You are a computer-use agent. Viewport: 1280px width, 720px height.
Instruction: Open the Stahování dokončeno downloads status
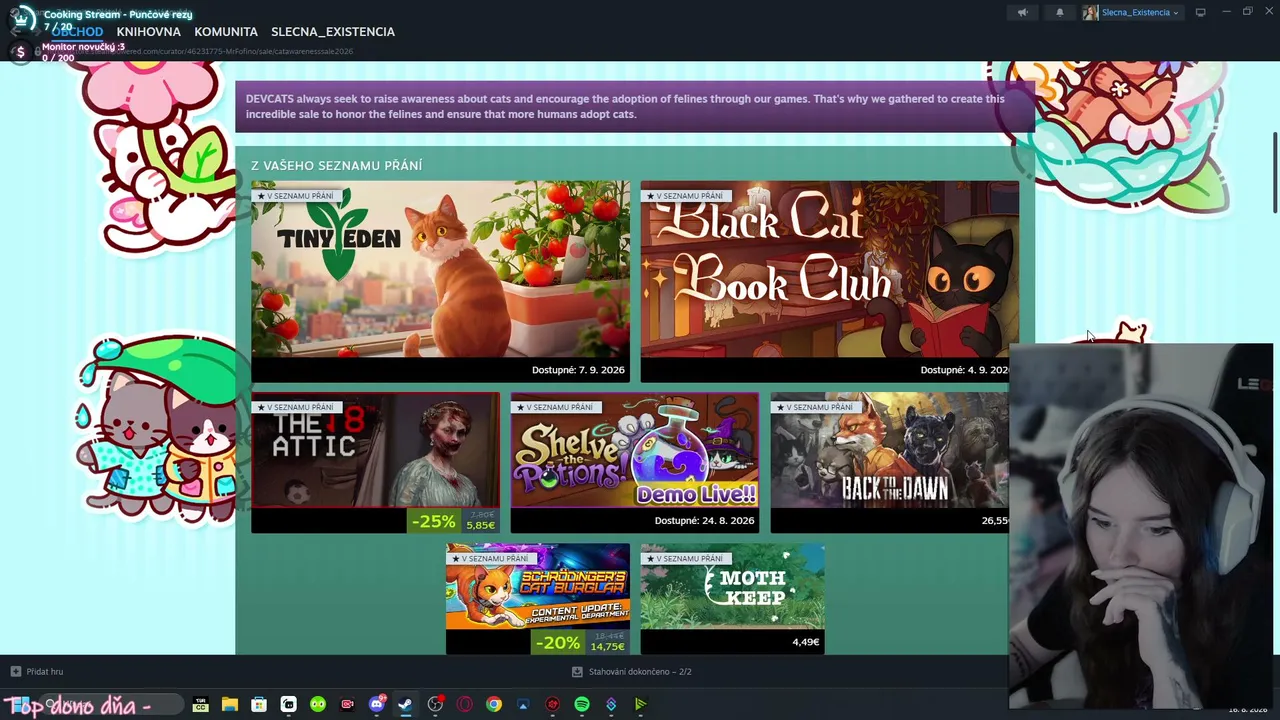(x=631, y=672)
